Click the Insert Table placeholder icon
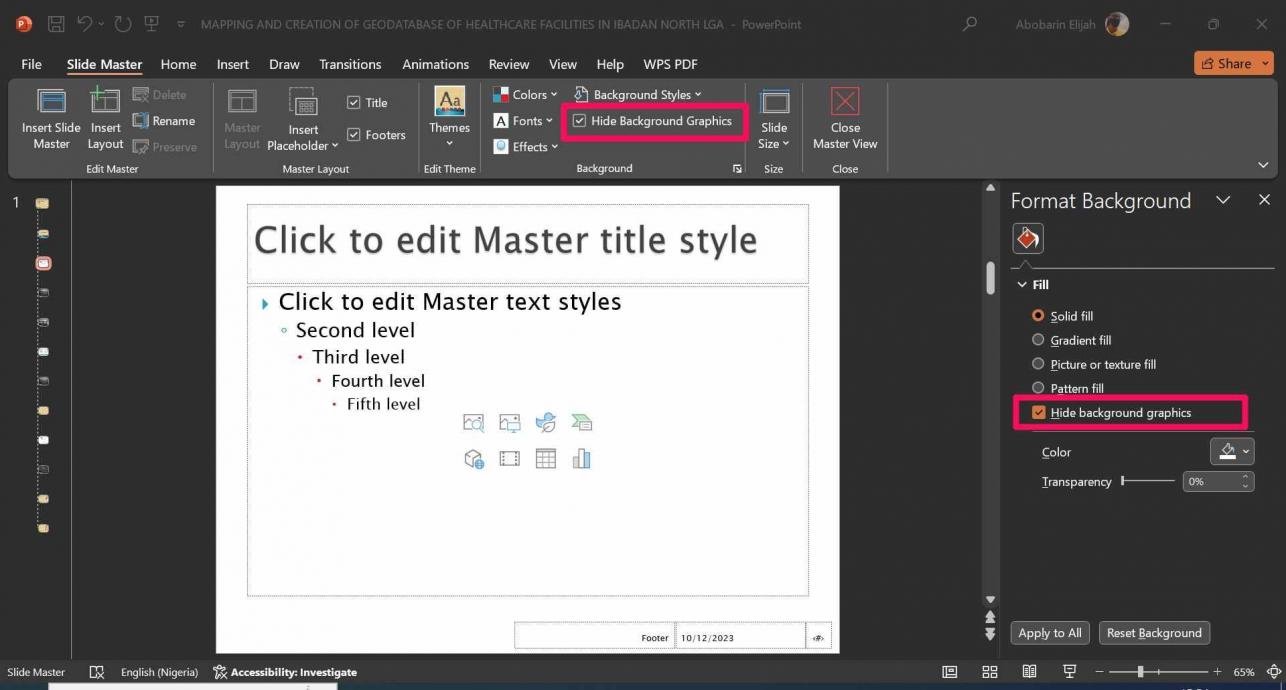1286x690 pixels. (x=545, y=459)
